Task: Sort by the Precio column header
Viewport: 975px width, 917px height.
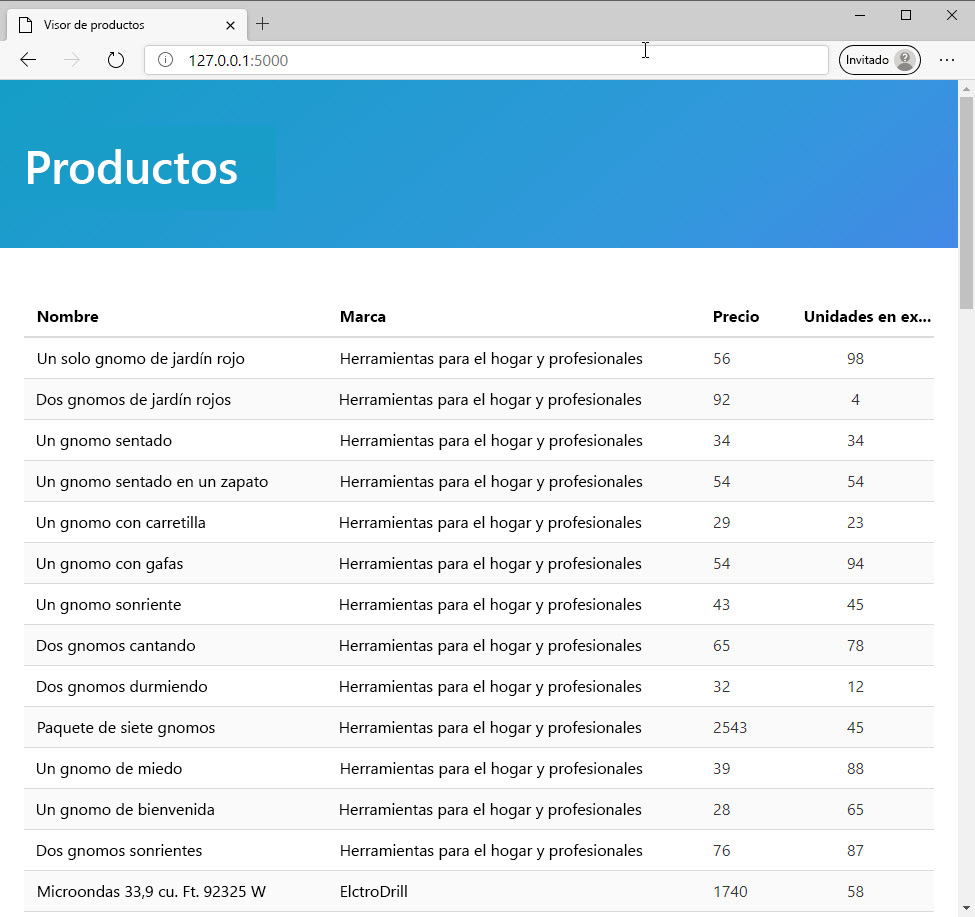Action: pyautogui.click(x=735, y=316)
